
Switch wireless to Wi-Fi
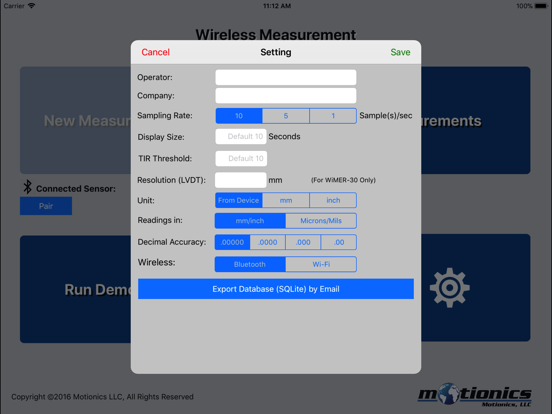coord(321,264)
